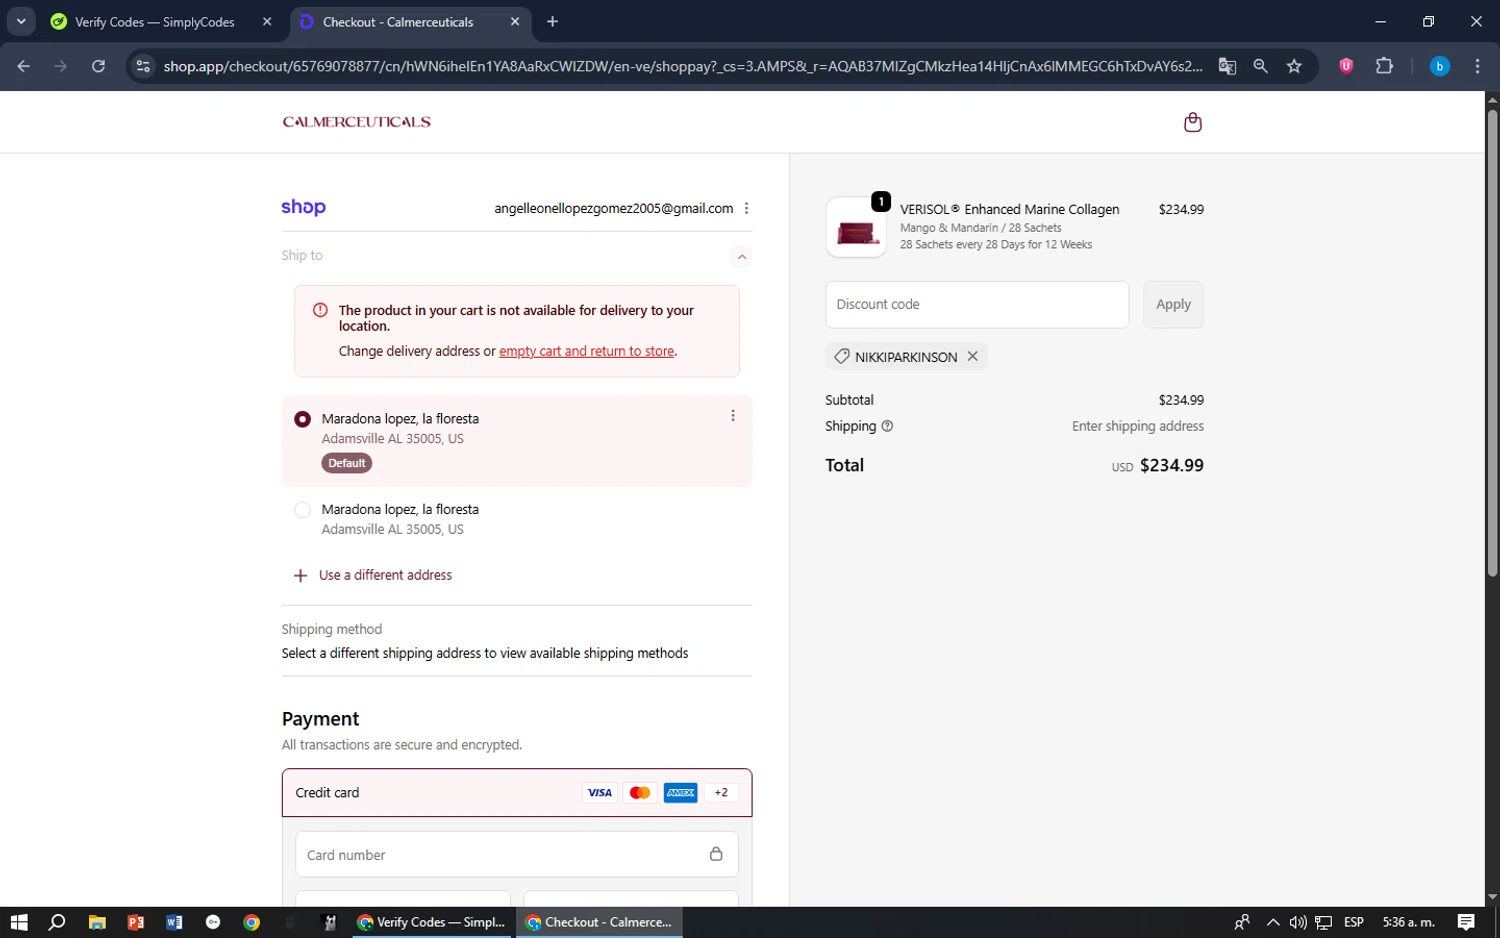The height and width of the screenshot is (938, 1500).
Task: Open the Chrome profile avatar
Action: (x=1439, y=66)
